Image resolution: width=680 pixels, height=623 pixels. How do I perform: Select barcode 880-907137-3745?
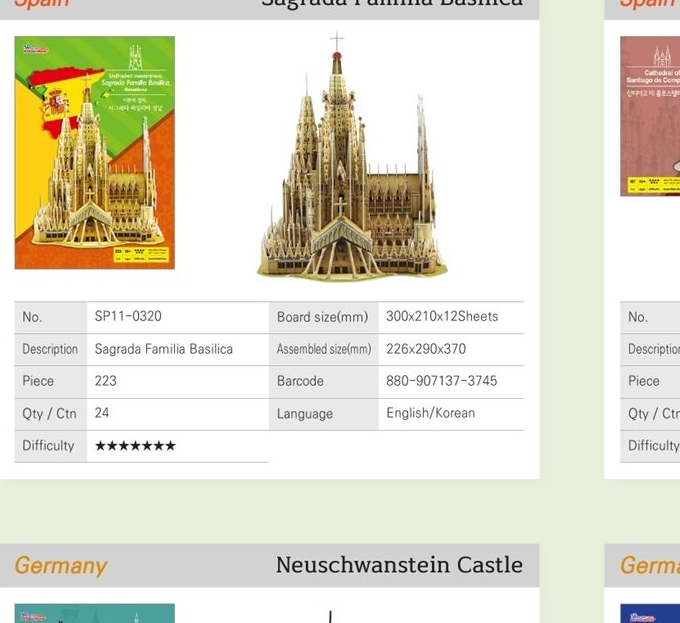tap(441, 381)
